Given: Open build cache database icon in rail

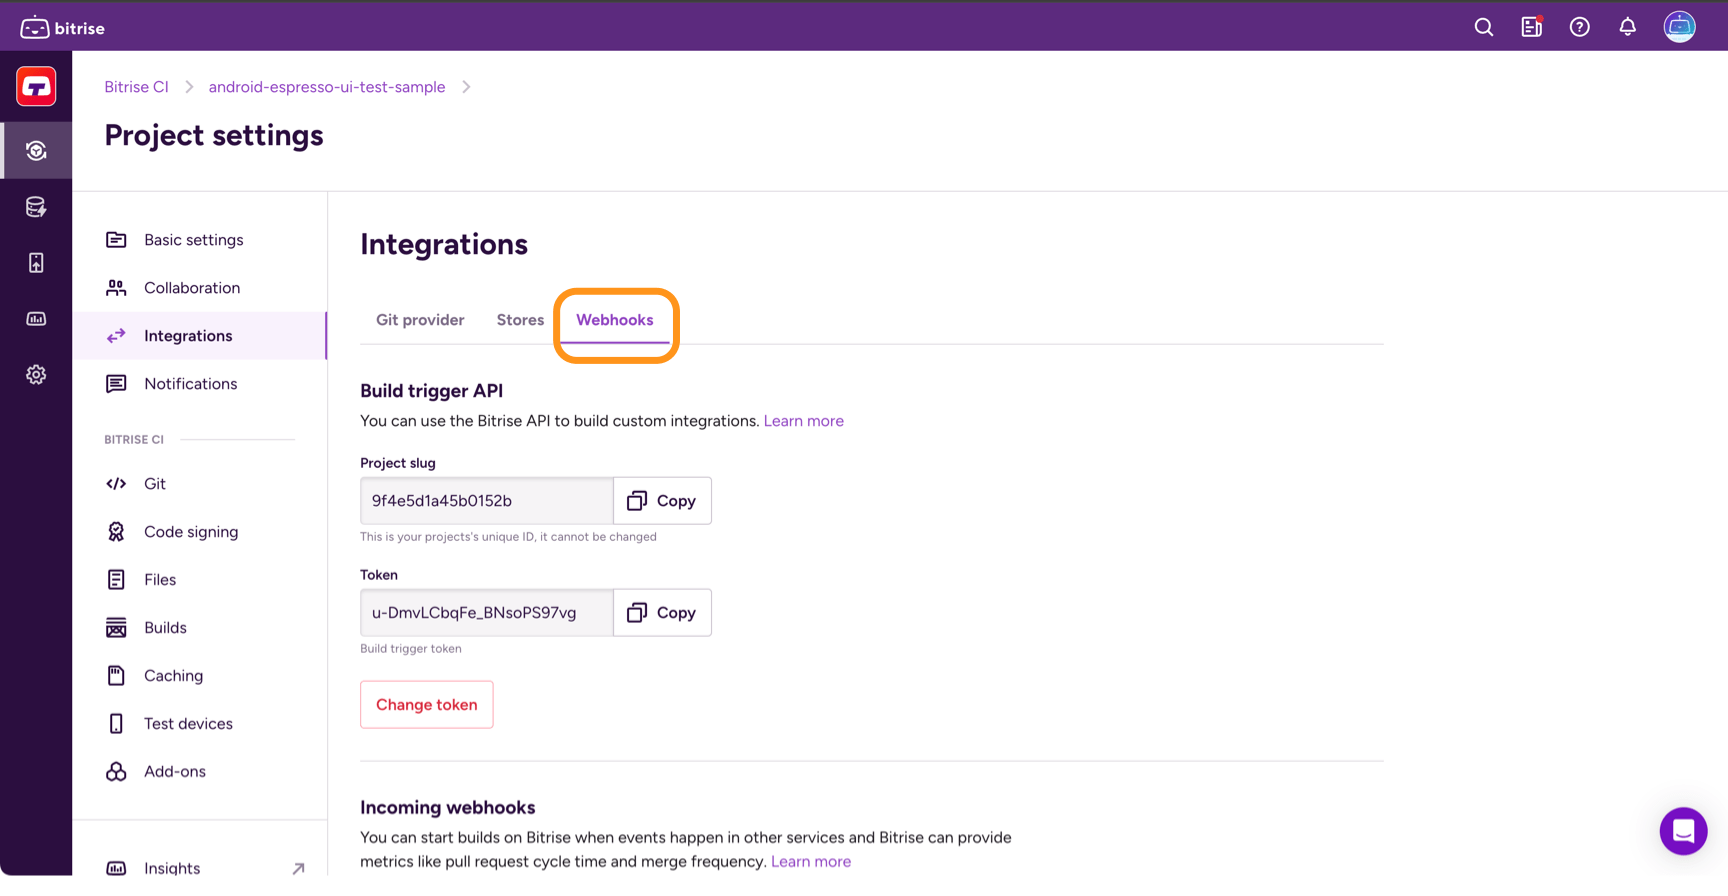Looking at the screenshot, I should coord(36,207).
